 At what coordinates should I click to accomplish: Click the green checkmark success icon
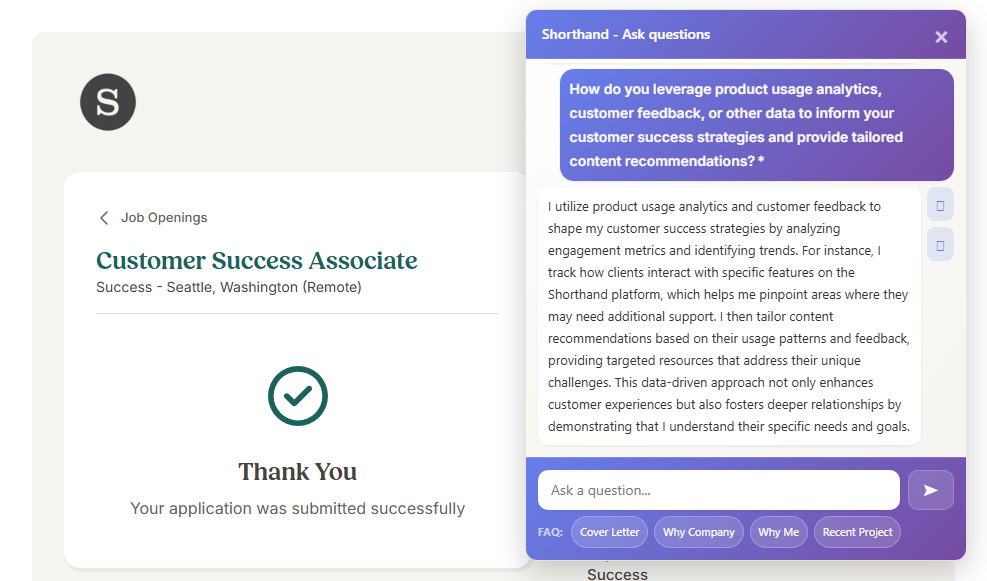click(x=298, y=396)
